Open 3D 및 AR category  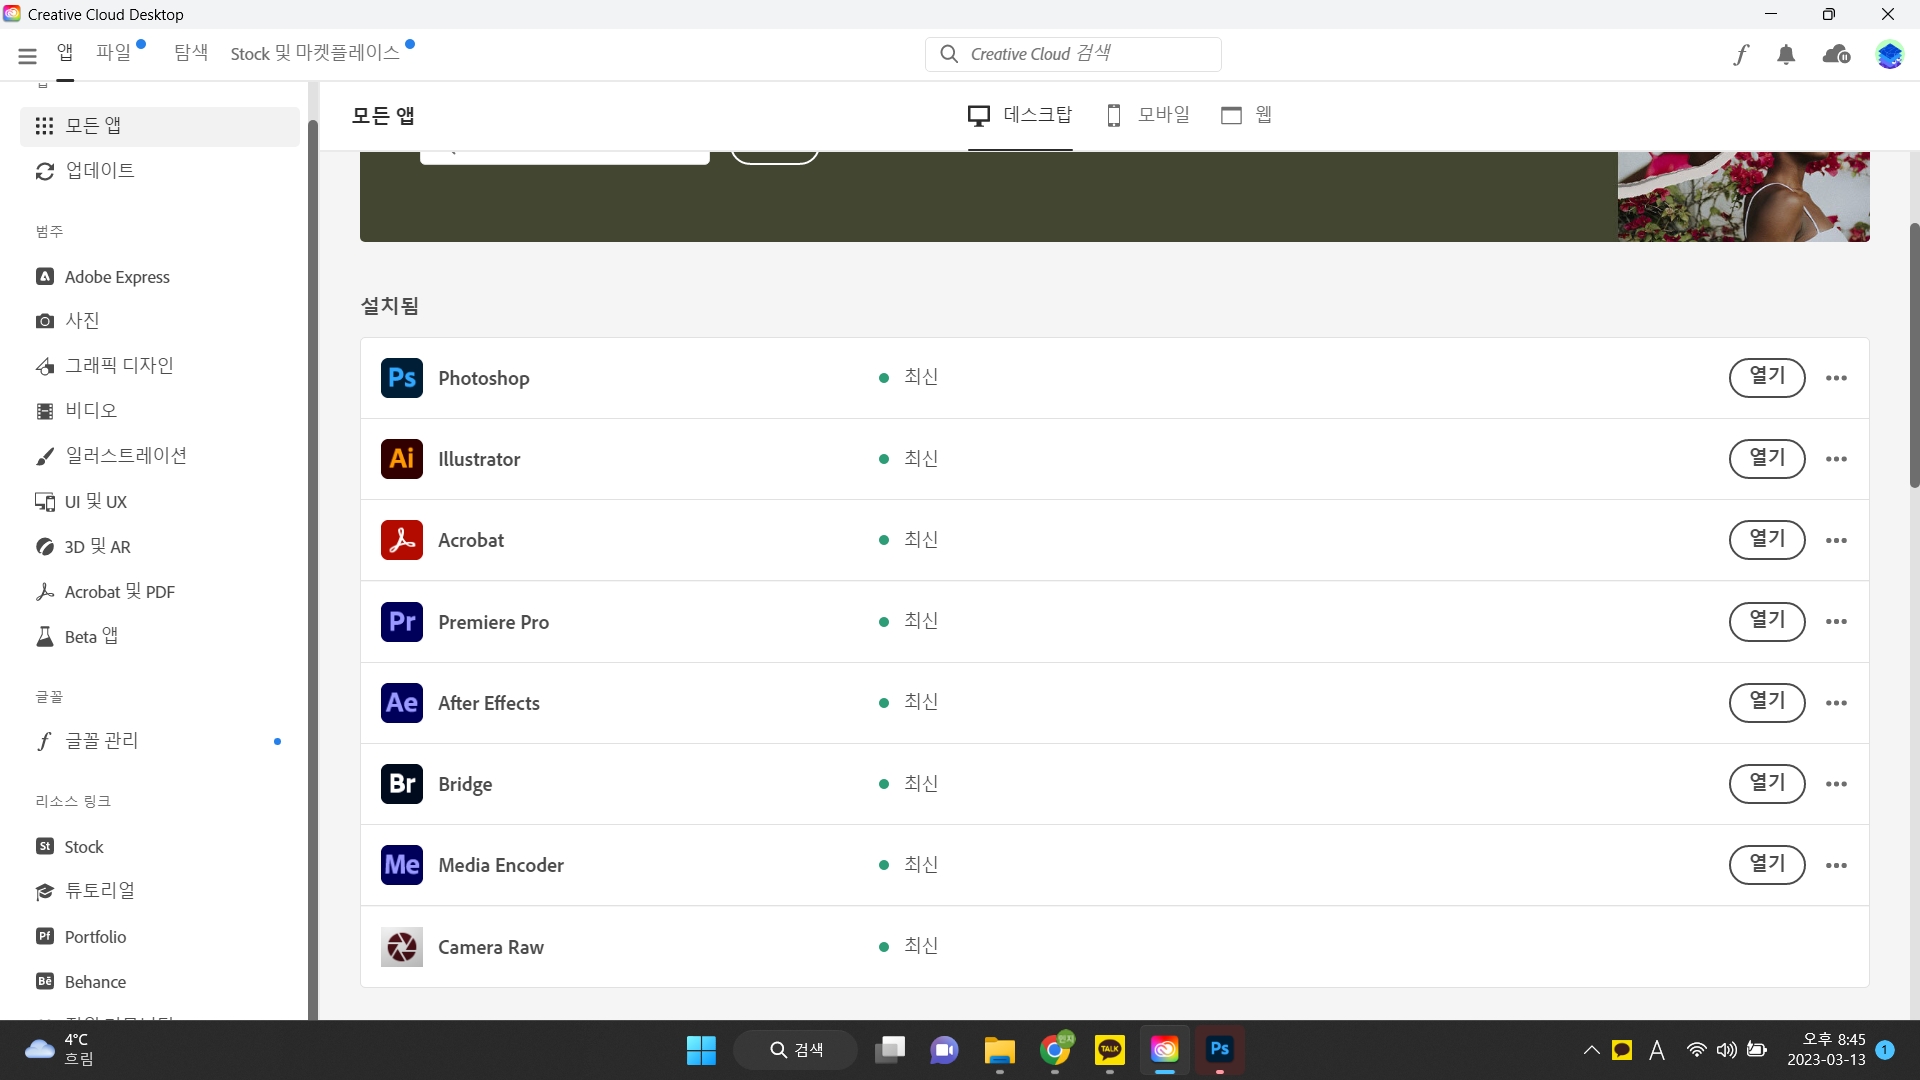(160, 547)
